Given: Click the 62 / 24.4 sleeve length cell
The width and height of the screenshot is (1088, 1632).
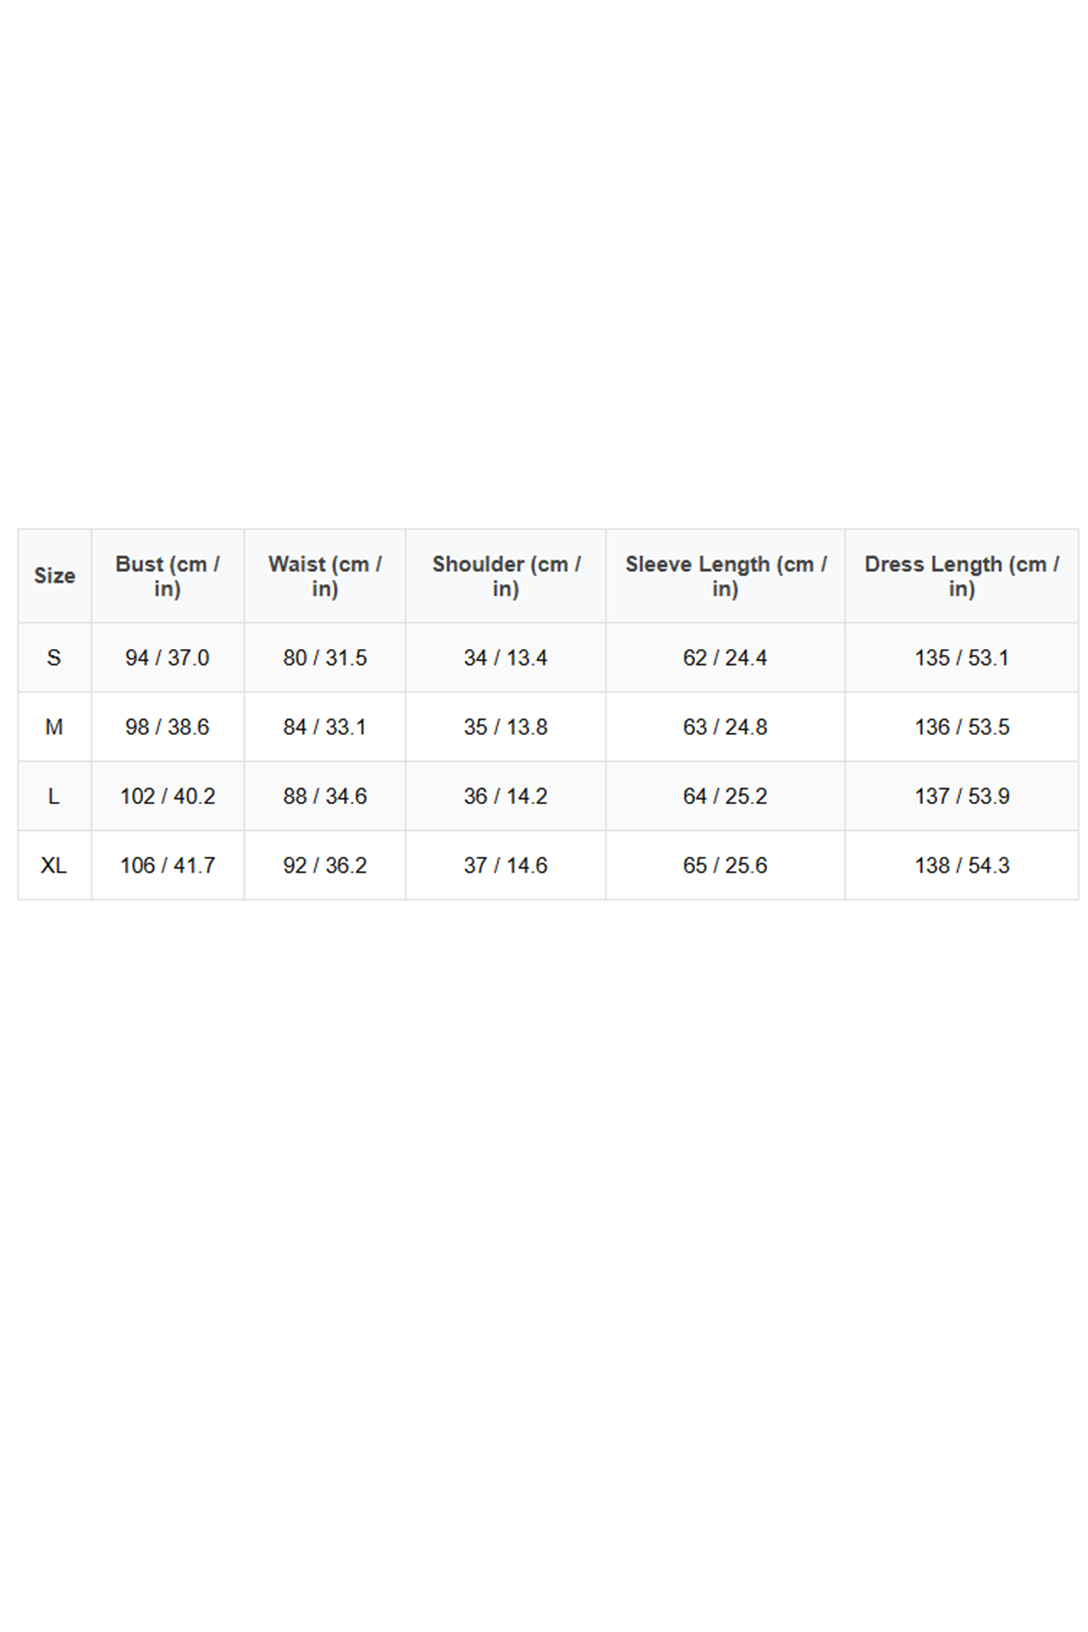Looking at the screenshot, I should click(725, 658).
